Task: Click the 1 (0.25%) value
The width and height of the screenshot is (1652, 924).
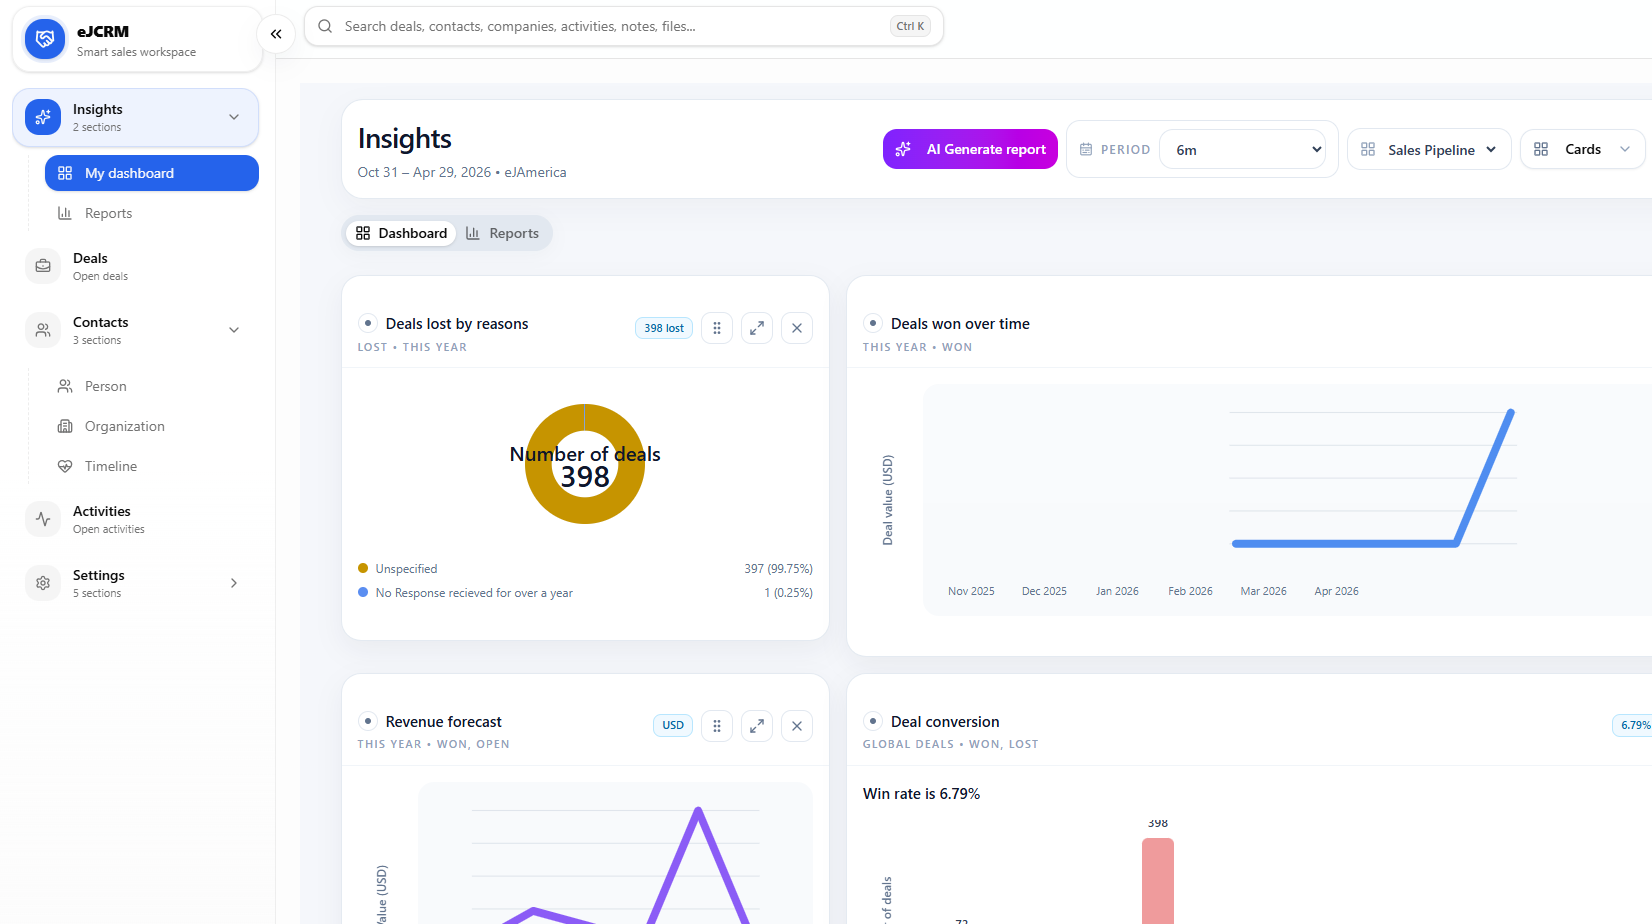Action: [x=788, y=593]
